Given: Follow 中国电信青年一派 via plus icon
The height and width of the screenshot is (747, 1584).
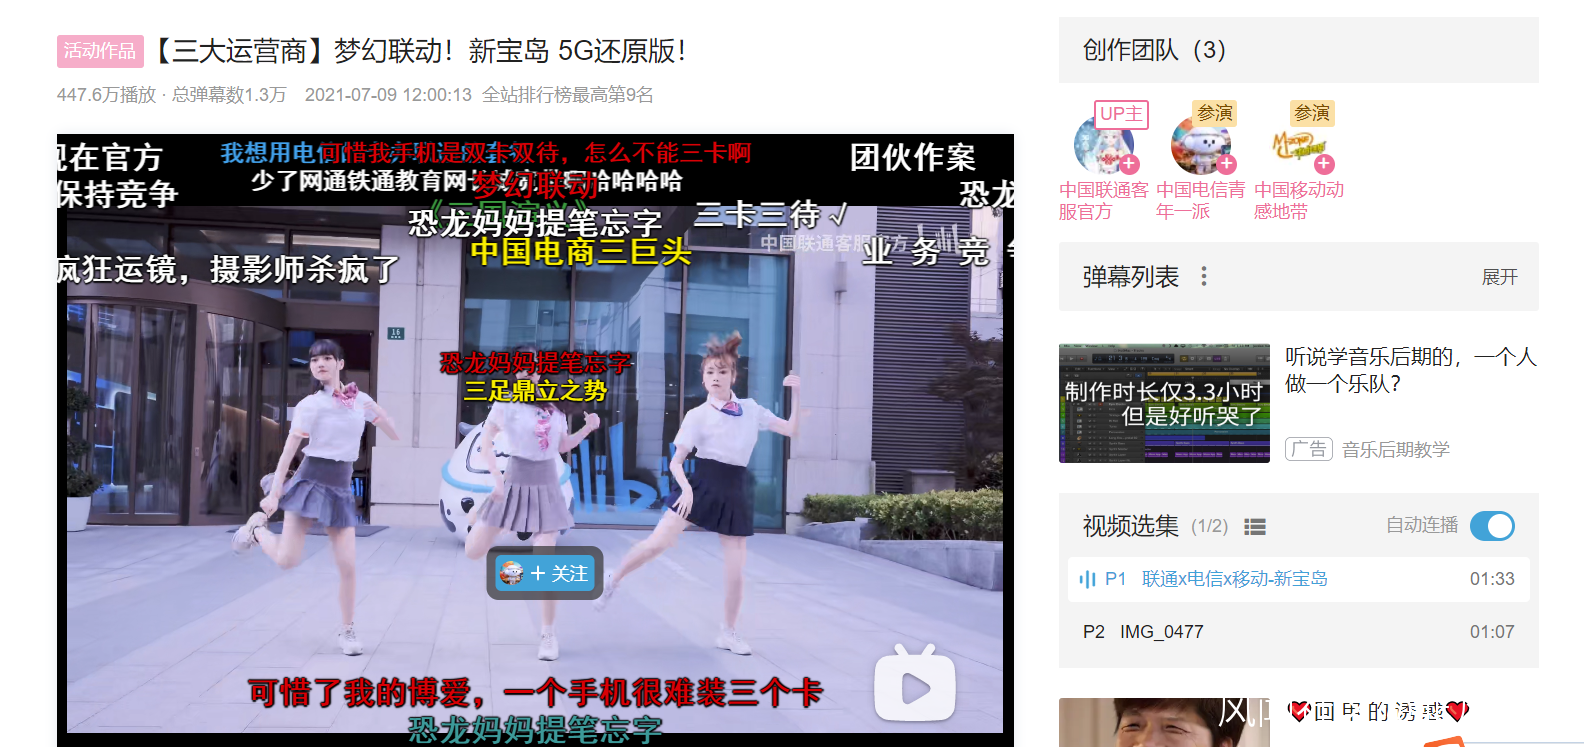Looking at the screenshot, I should [x=1226, y=164].
